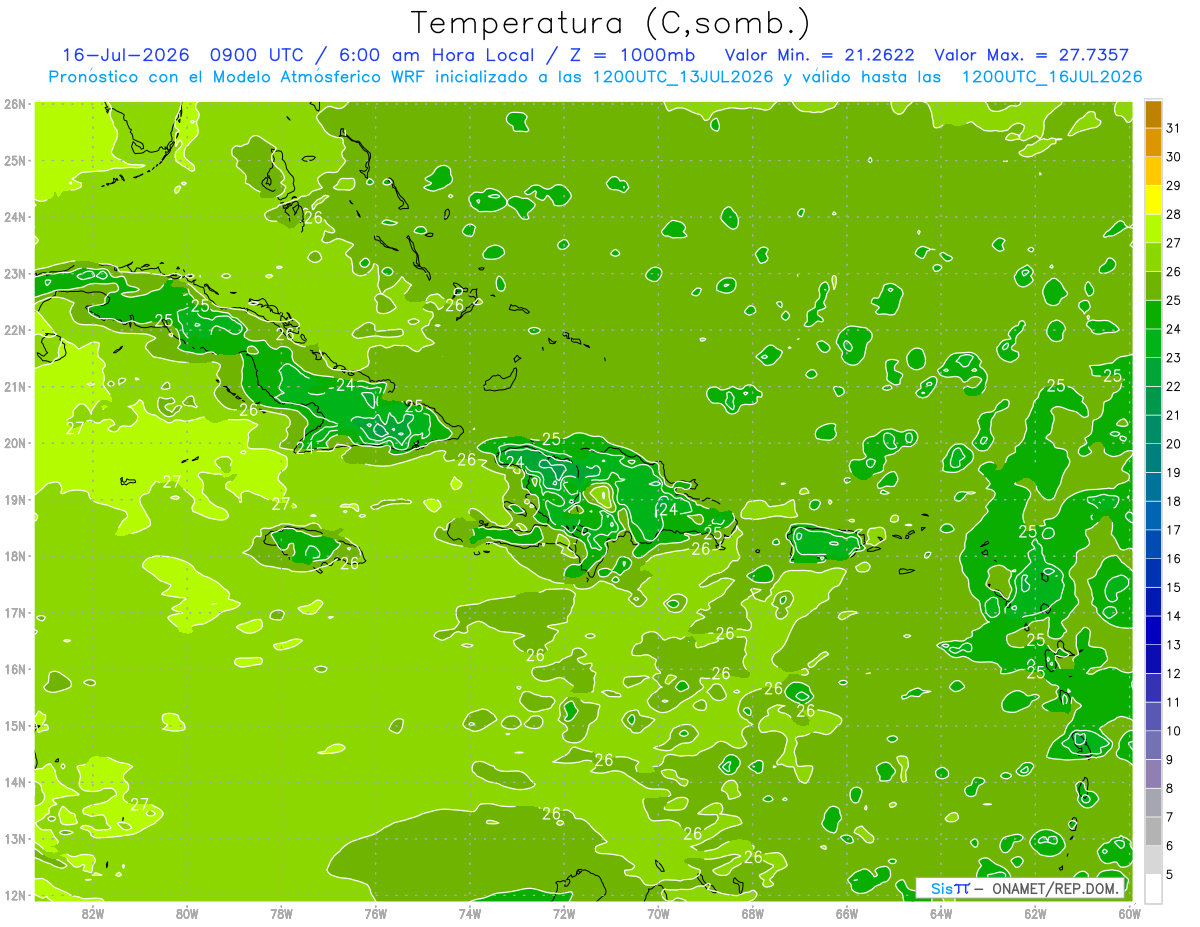Image resolution: width=1200 pixels, height=927 pixels.
Task: Select initialization time "1200UTC_13JUL2026"
Action: [683, 77]
